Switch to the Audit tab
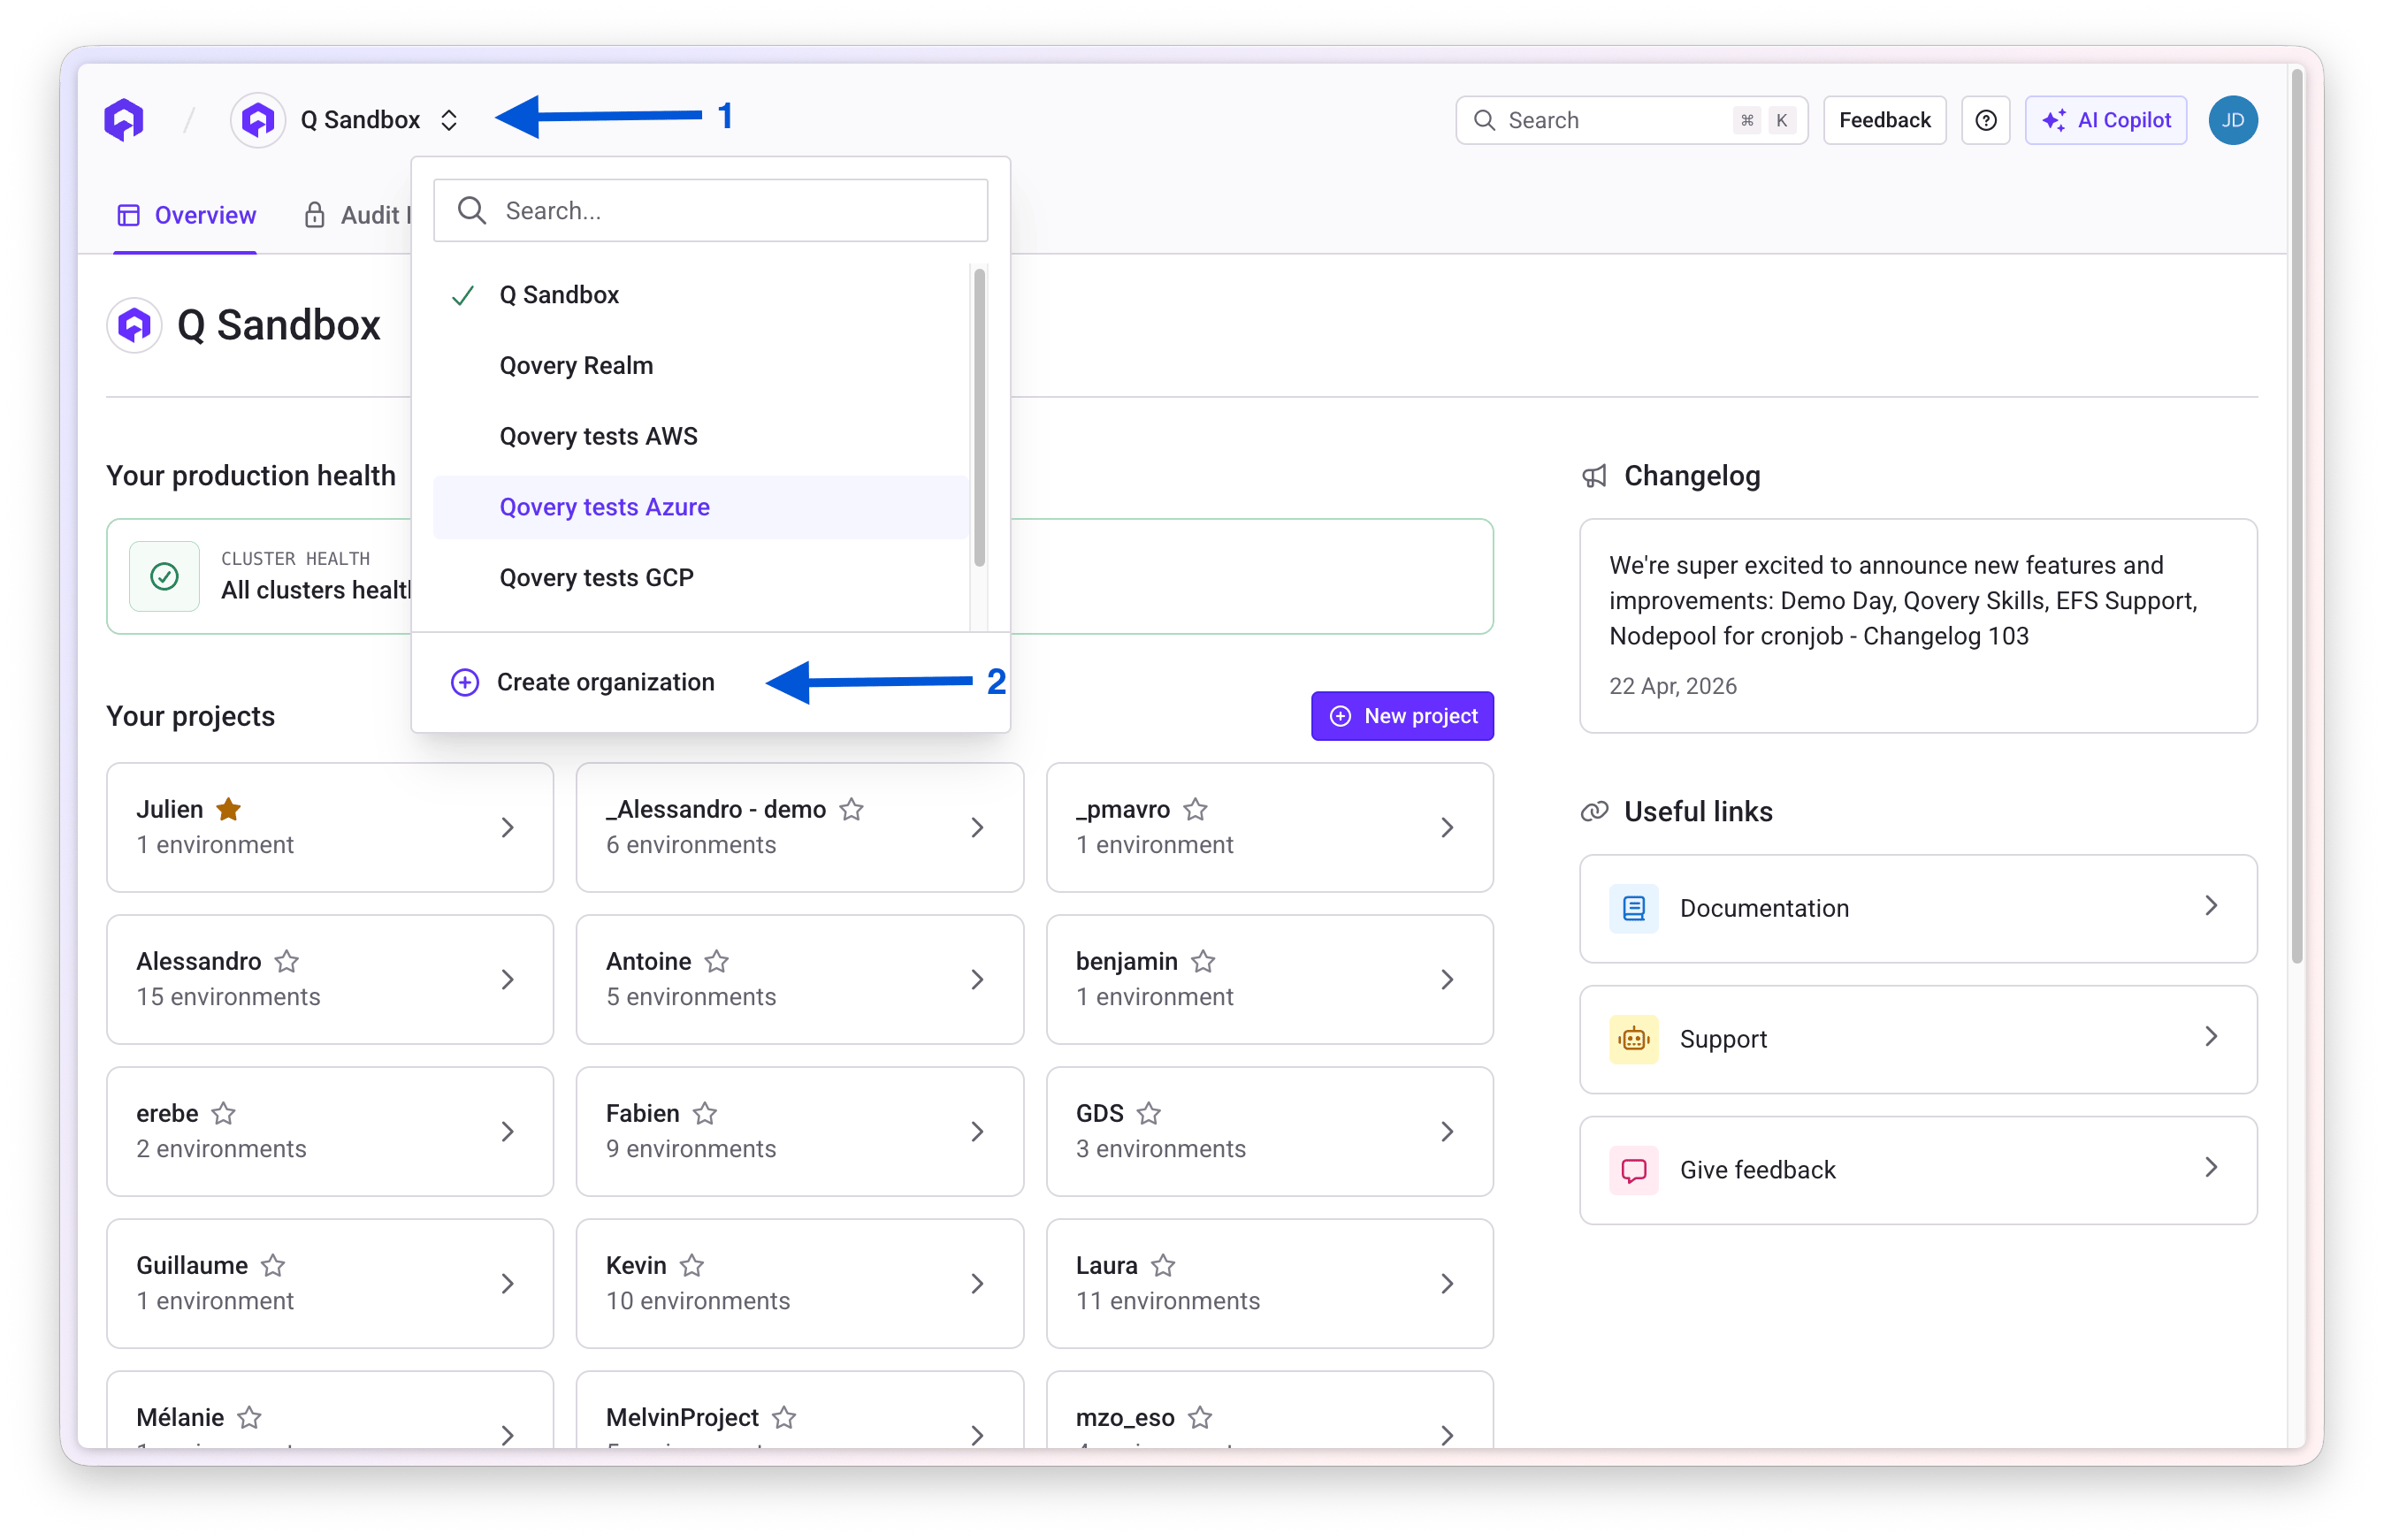Image resolution: width=2384 pixels, height=1540 pixels. tap(357, 215)
